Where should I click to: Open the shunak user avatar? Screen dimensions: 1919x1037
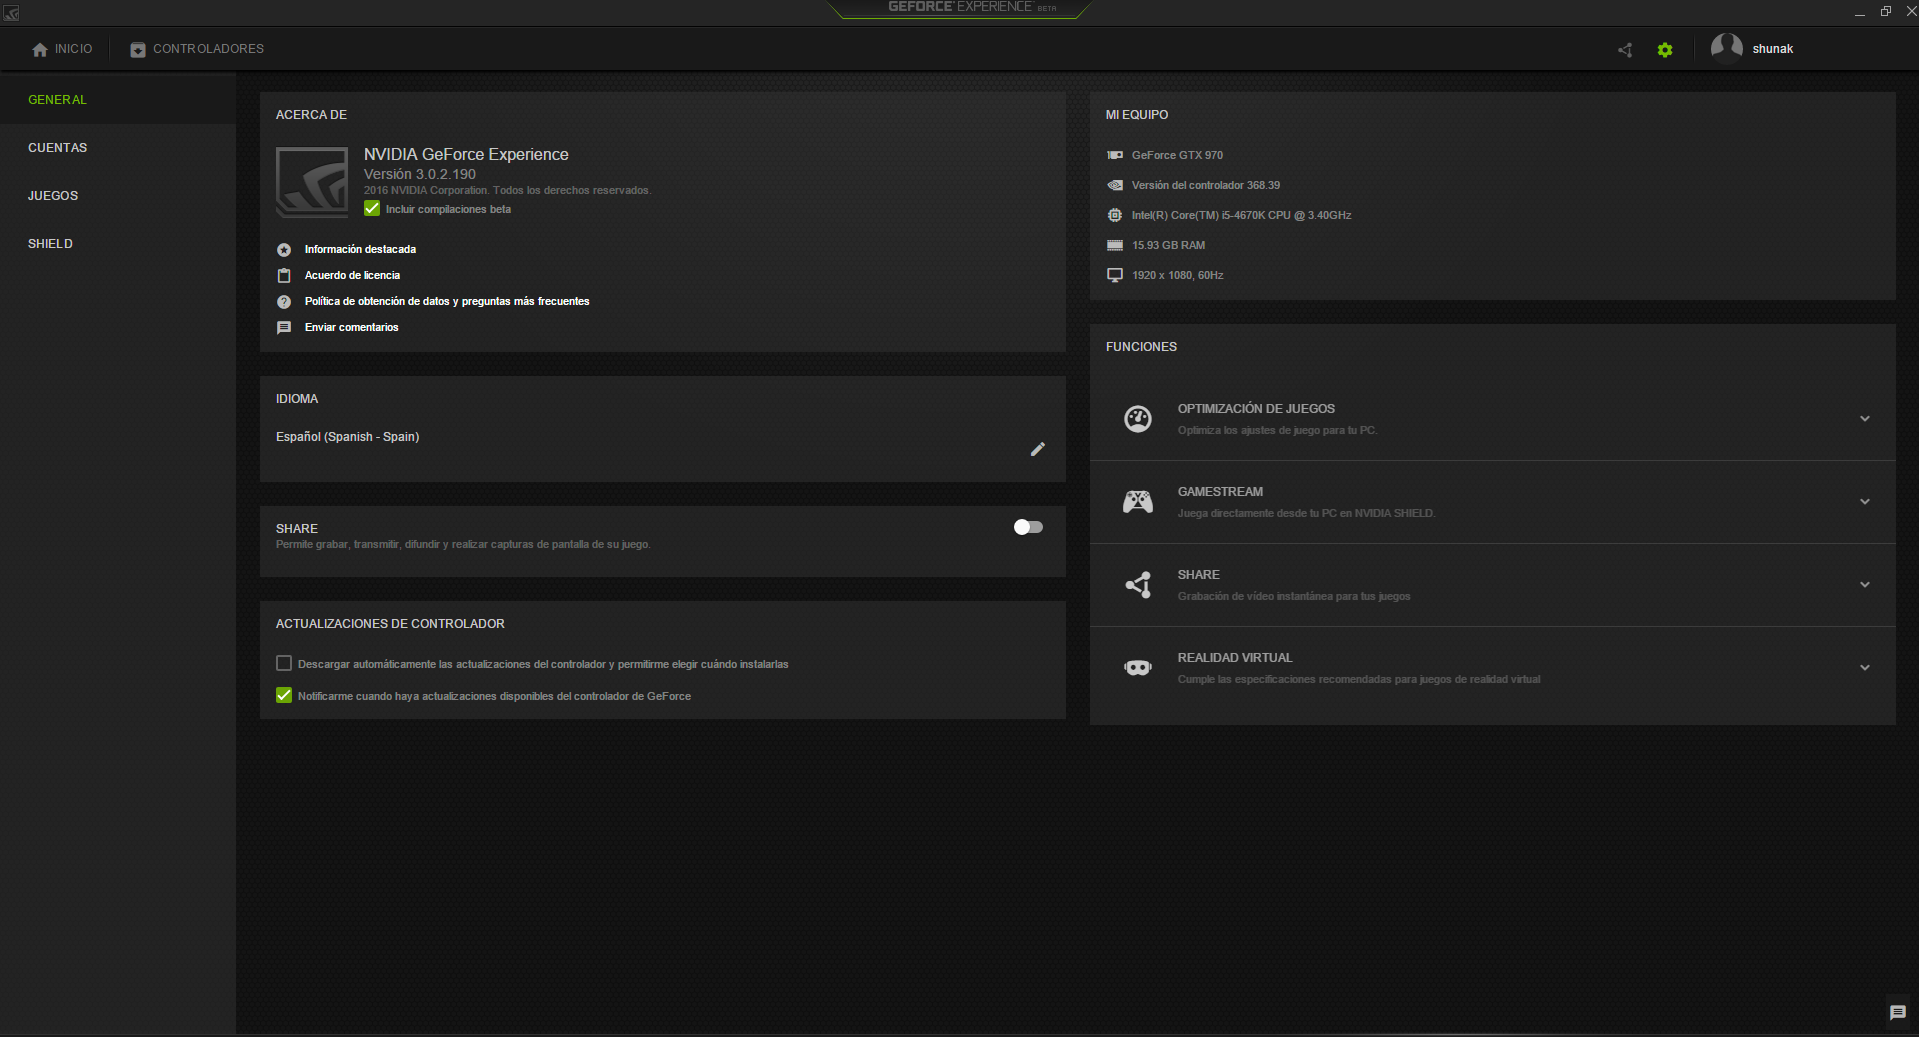[x=1727, y=48]
